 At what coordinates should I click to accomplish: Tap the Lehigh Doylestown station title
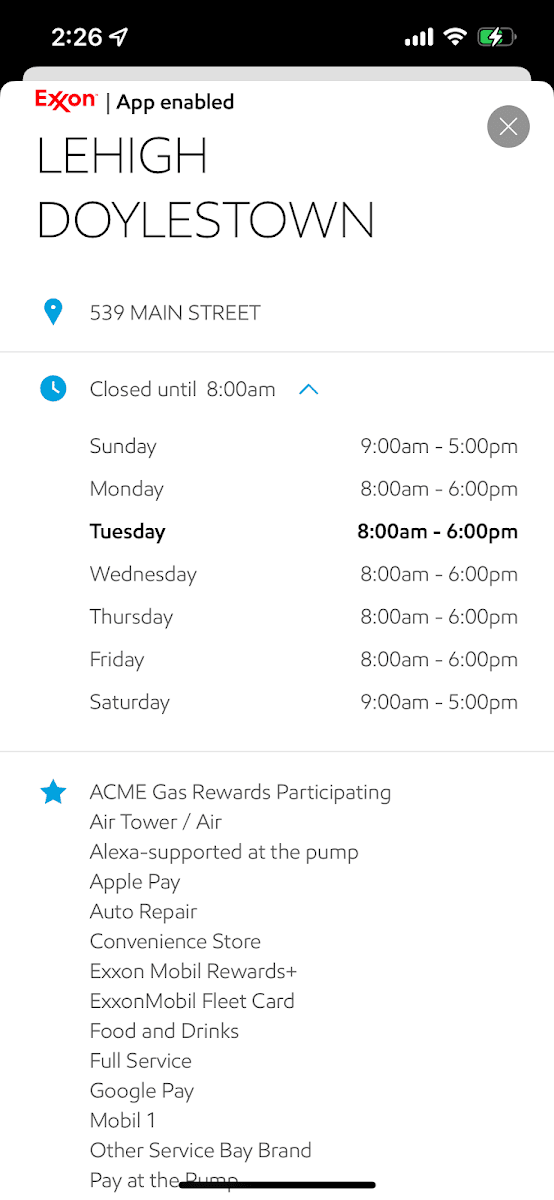click(x=205, y=188)
